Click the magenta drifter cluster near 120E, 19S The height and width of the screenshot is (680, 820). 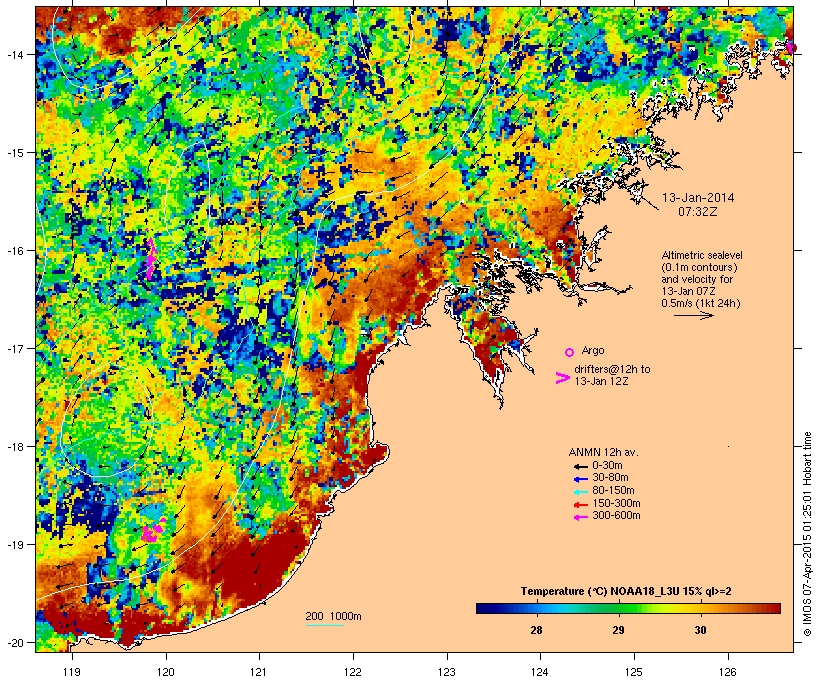(x=153, y=530)
